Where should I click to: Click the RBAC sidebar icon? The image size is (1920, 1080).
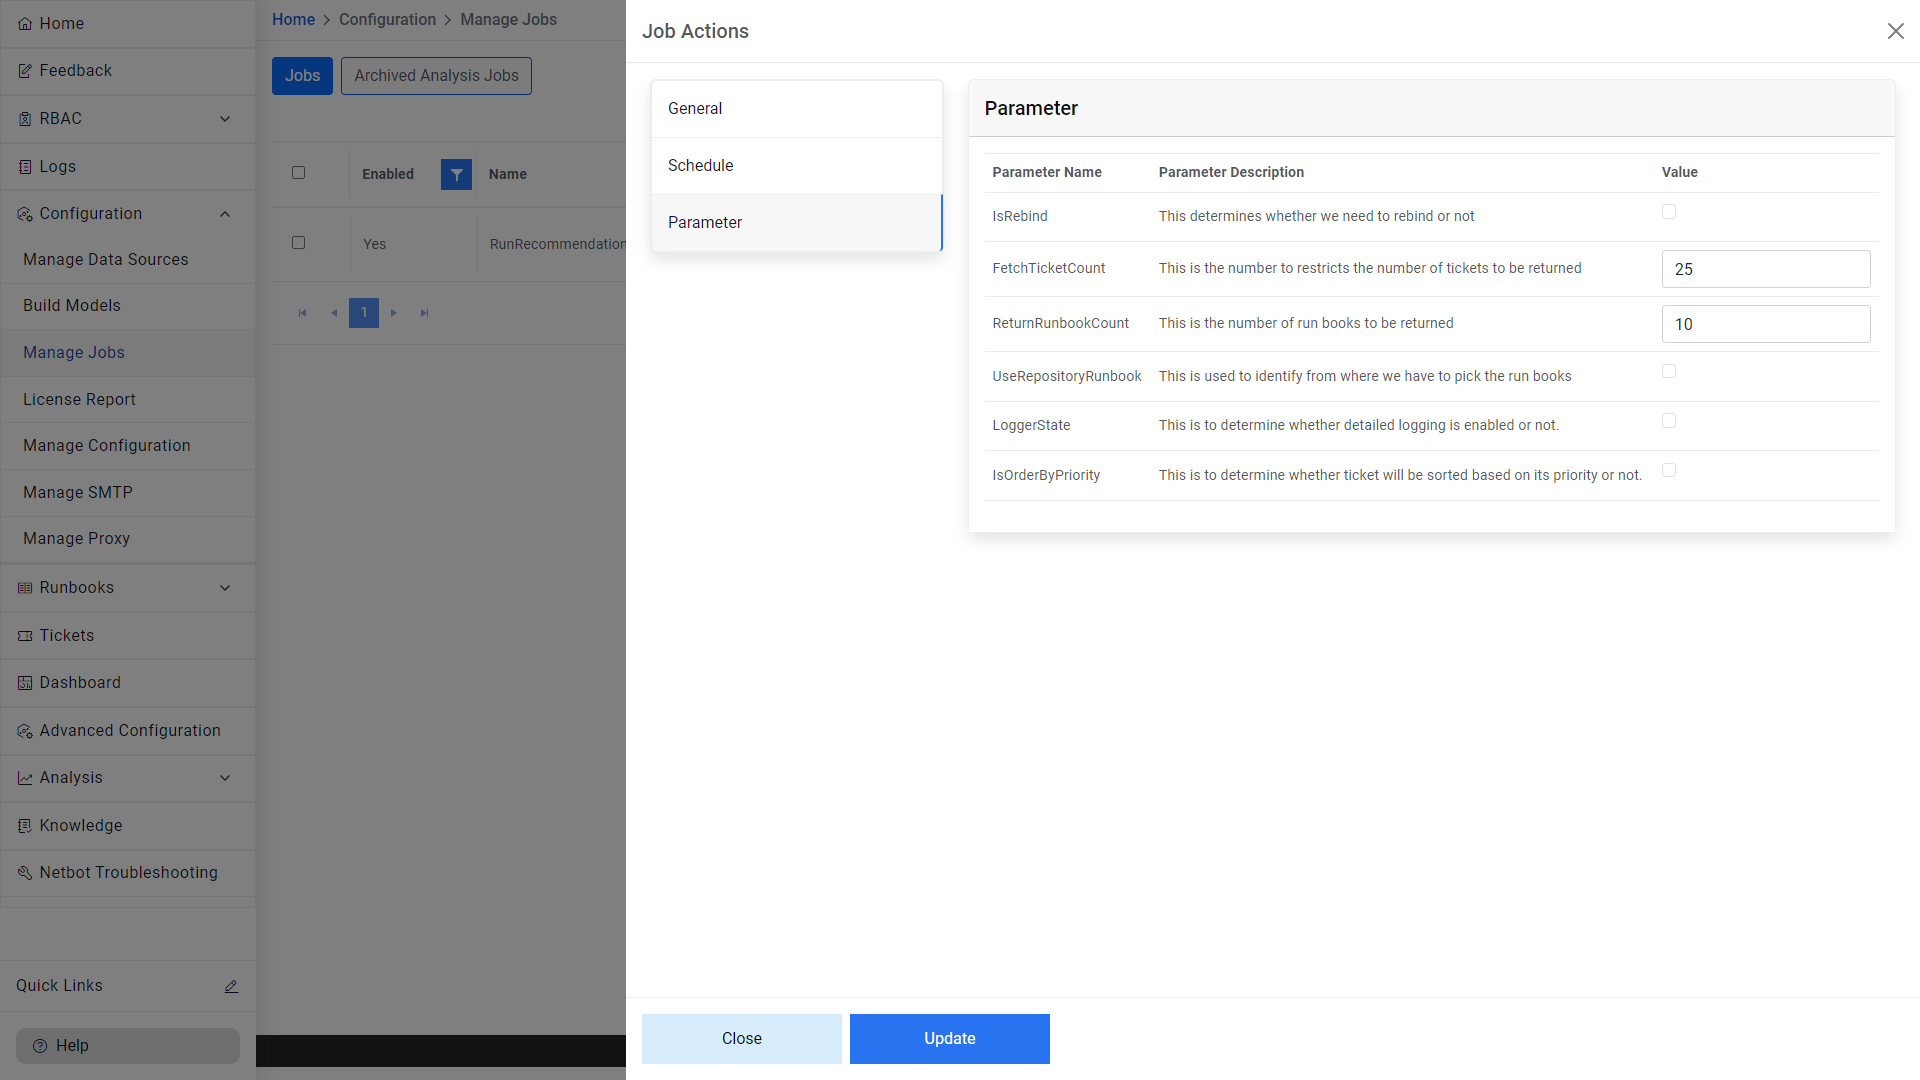(25, 119)
